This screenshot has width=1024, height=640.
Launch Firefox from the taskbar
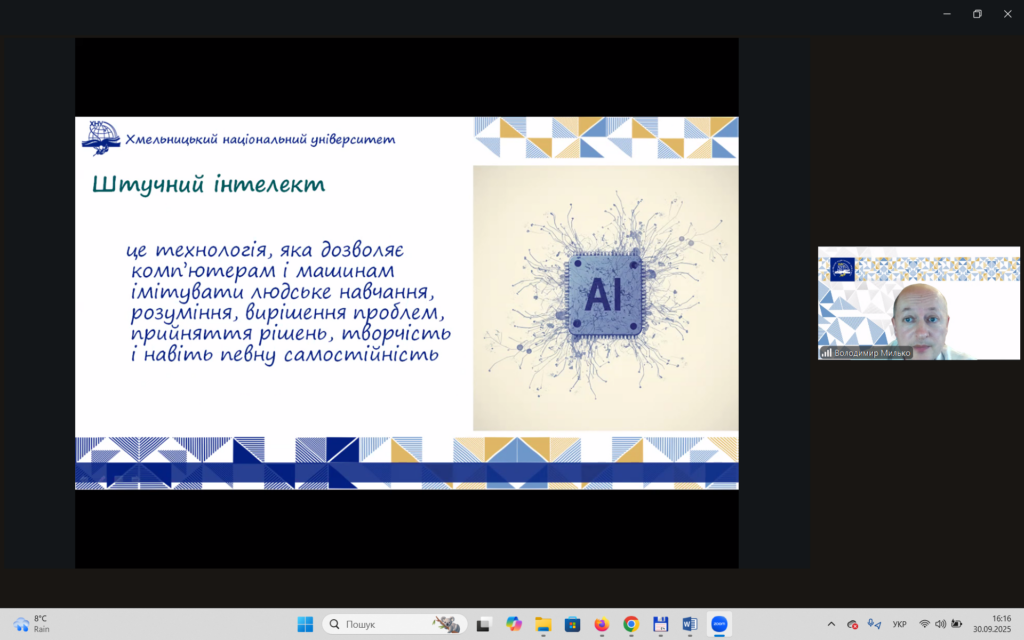coord(601,624)
